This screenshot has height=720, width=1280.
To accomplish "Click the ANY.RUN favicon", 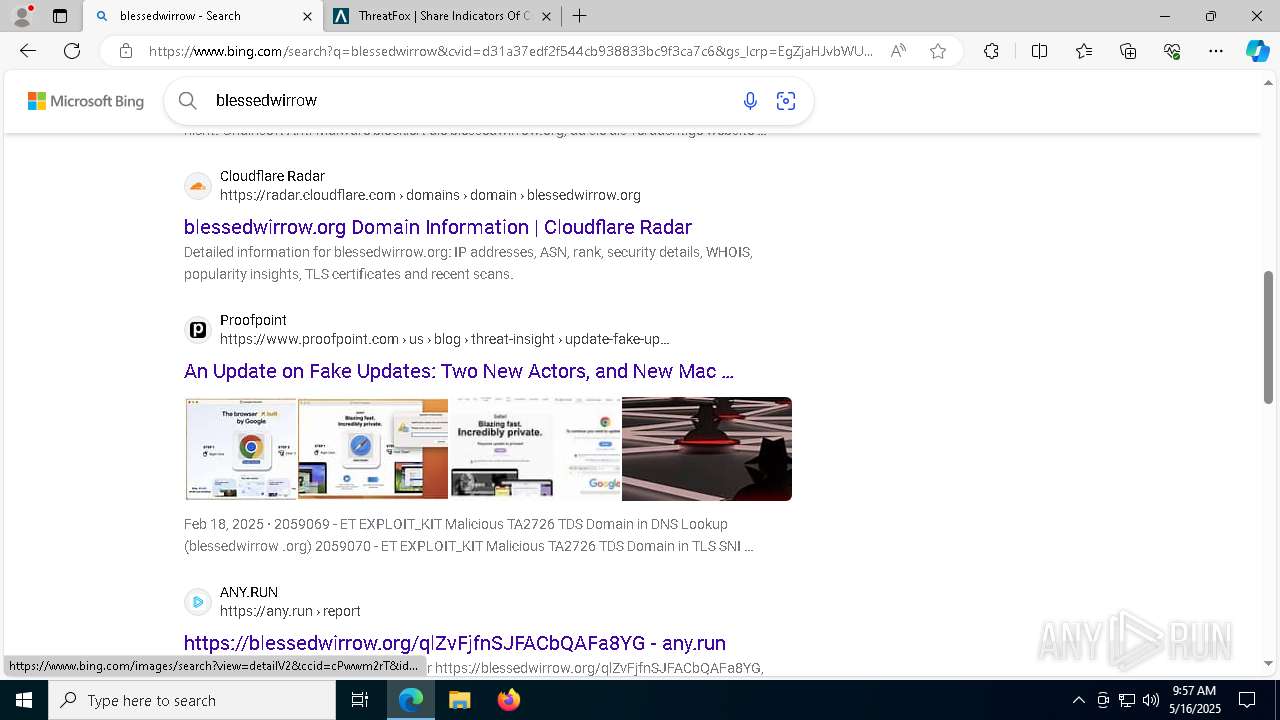I will coord(198,602).
